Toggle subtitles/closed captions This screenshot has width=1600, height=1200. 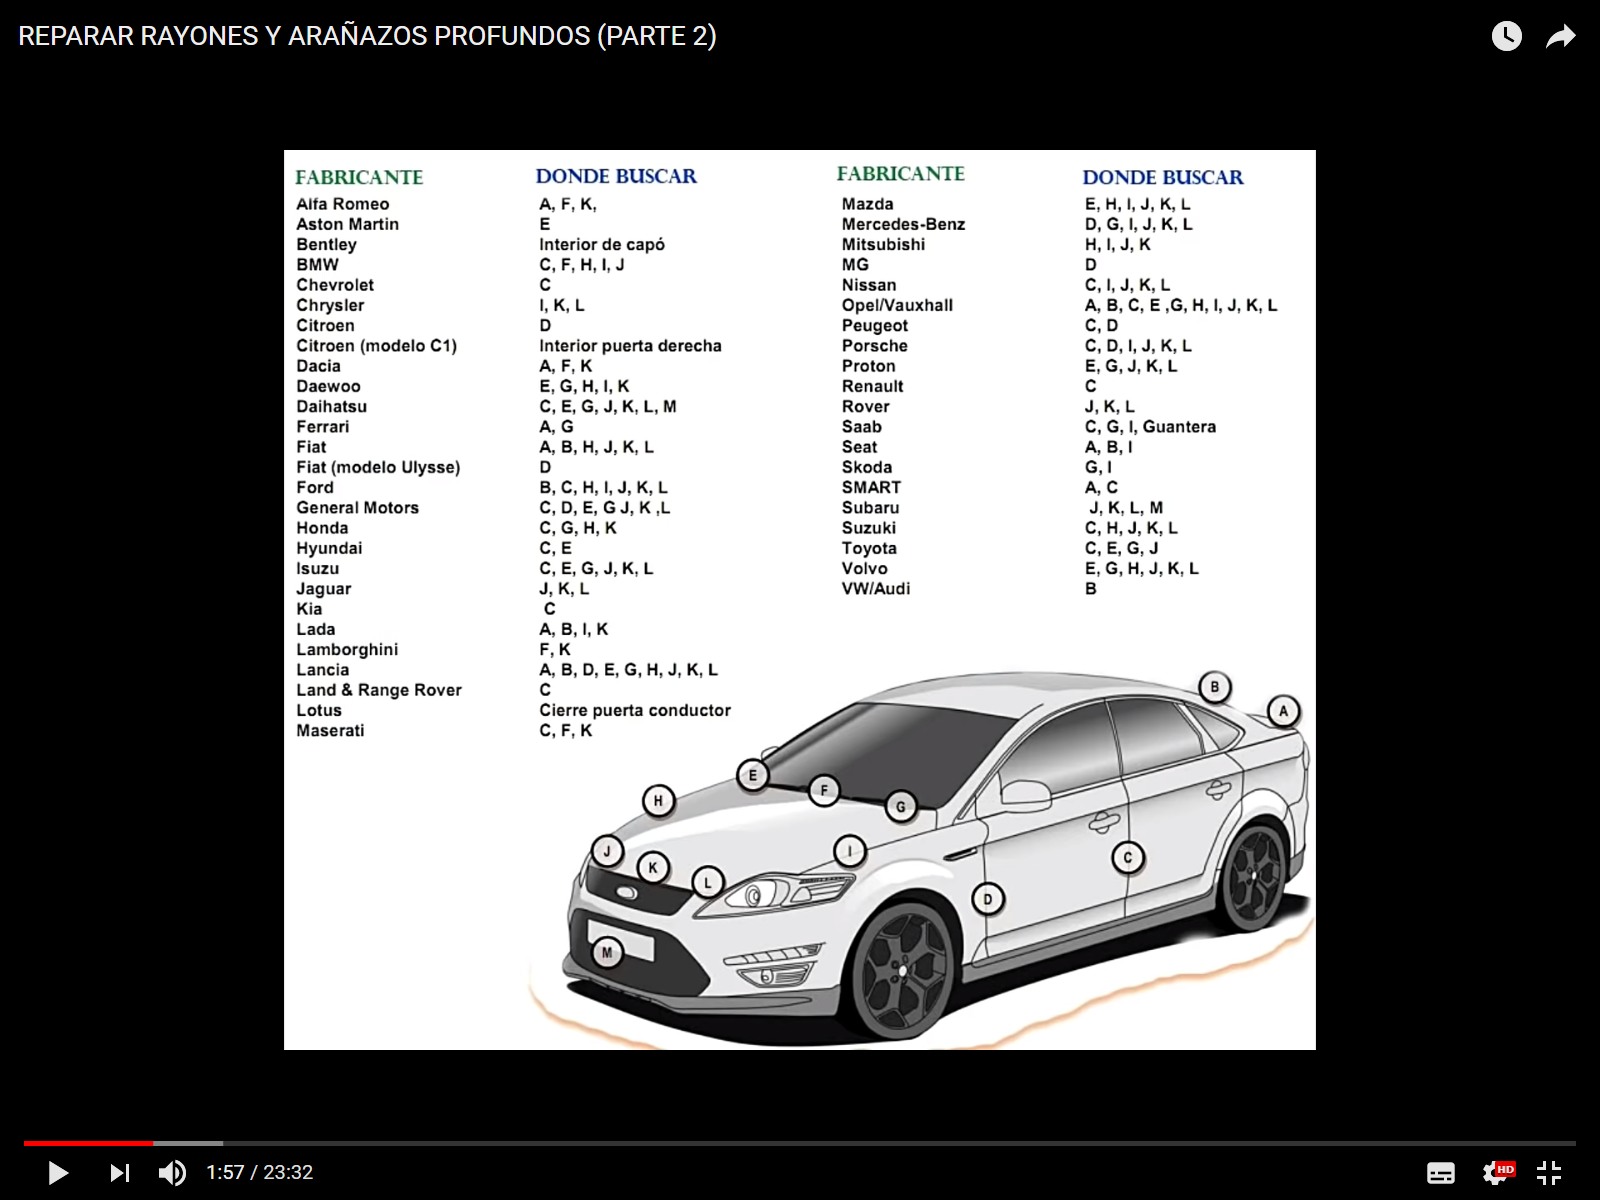point(1440,1172)
